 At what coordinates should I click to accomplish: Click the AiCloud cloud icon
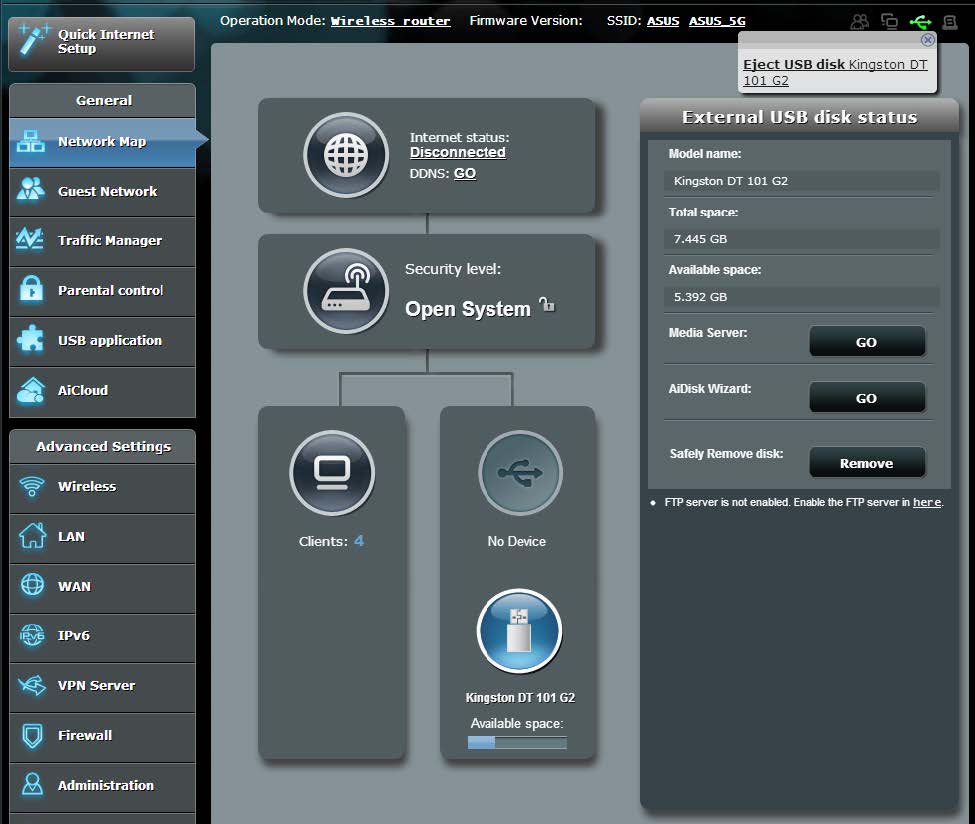coord(31,391)
